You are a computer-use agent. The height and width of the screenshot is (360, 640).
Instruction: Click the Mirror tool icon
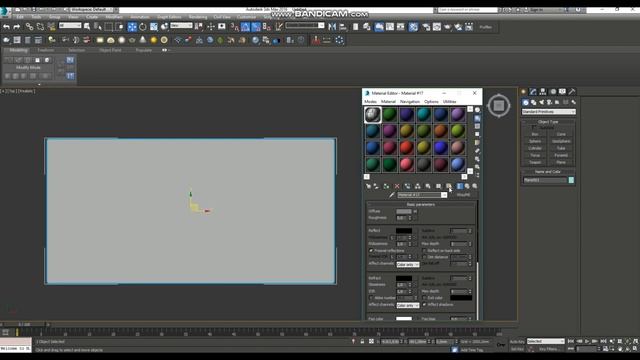(x=332, y=27)
